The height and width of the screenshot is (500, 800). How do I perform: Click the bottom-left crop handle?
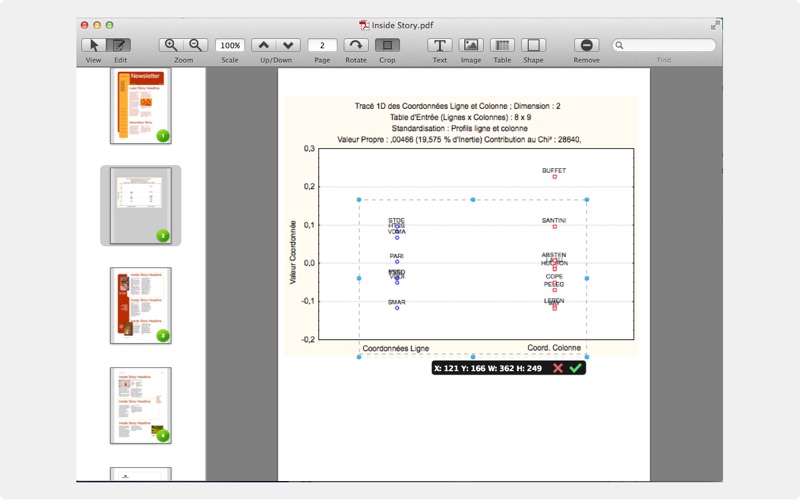coord(359,357)
